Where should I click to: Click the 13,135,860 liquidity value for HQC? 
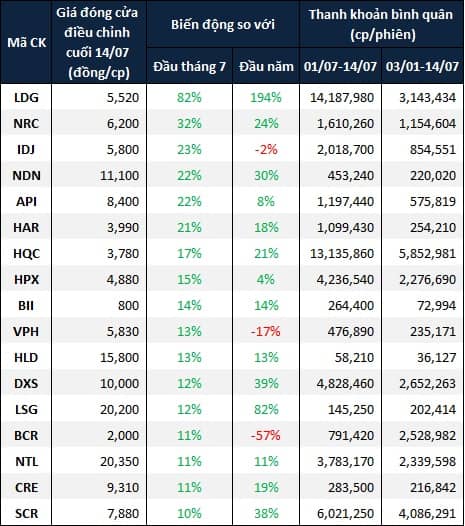[x=342, y=254]
